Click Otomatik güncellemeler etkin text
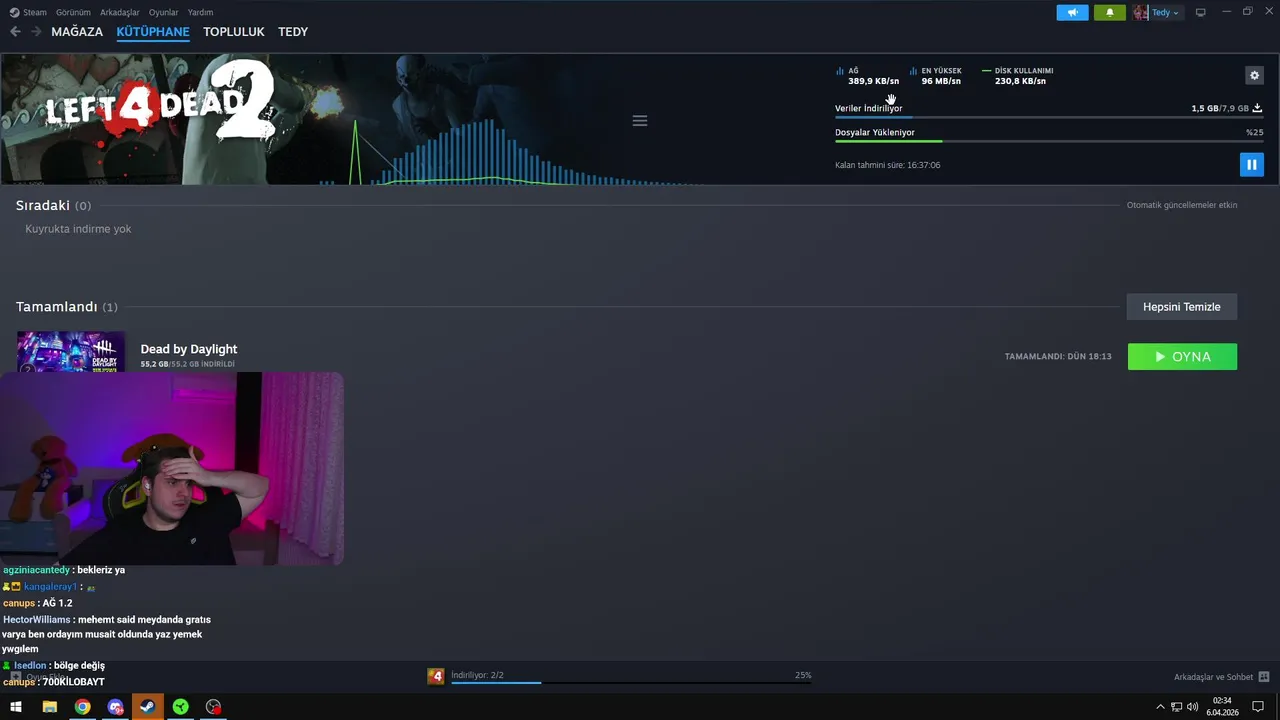The height and width of the screenshot is (720, 1280). [x=1182, y=205]
